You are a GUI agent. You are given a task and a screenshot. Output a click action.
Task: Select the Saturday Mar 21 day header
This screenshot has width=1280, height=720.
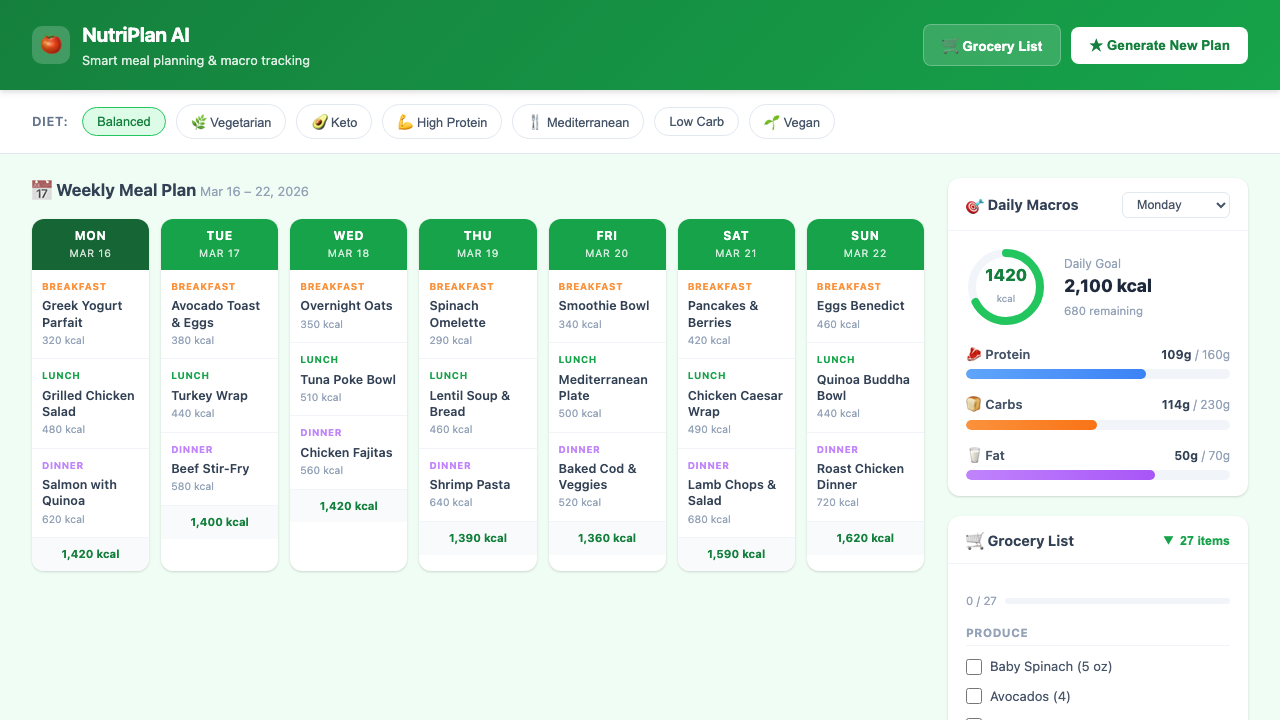735,244
